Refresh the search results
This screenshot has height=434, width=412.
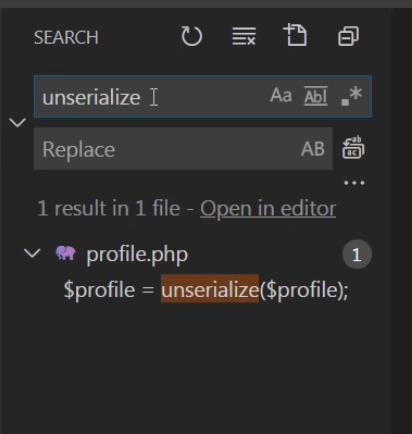(192, 36)
